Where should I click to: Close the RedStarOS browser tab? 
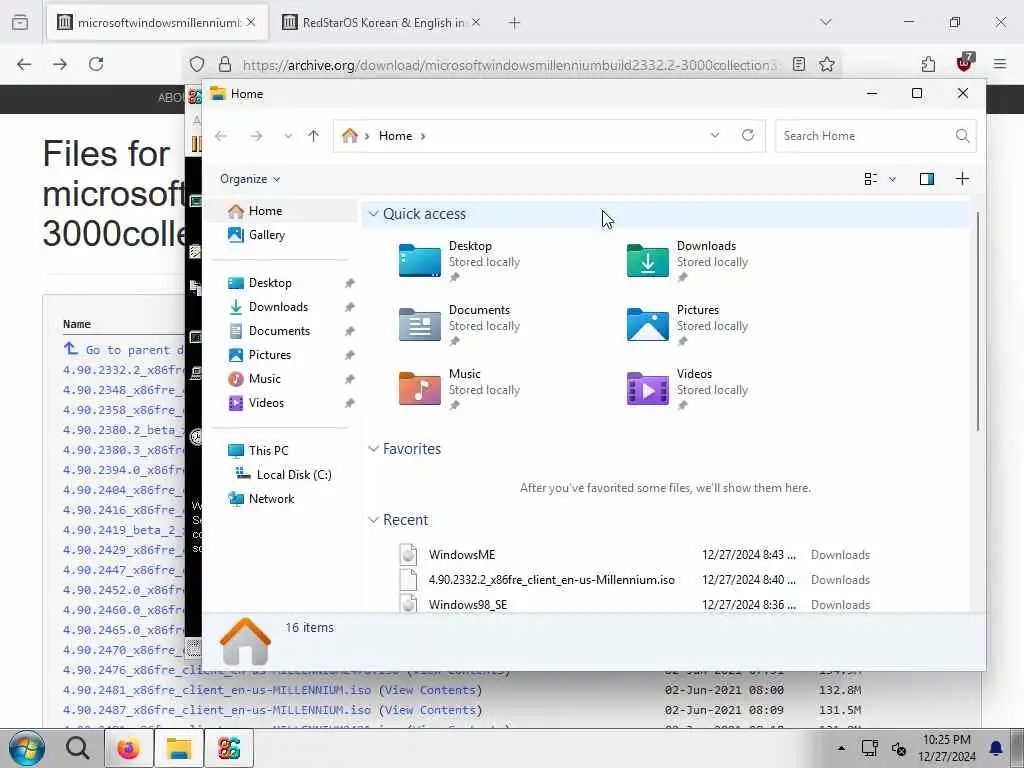[x=476, y=23]
